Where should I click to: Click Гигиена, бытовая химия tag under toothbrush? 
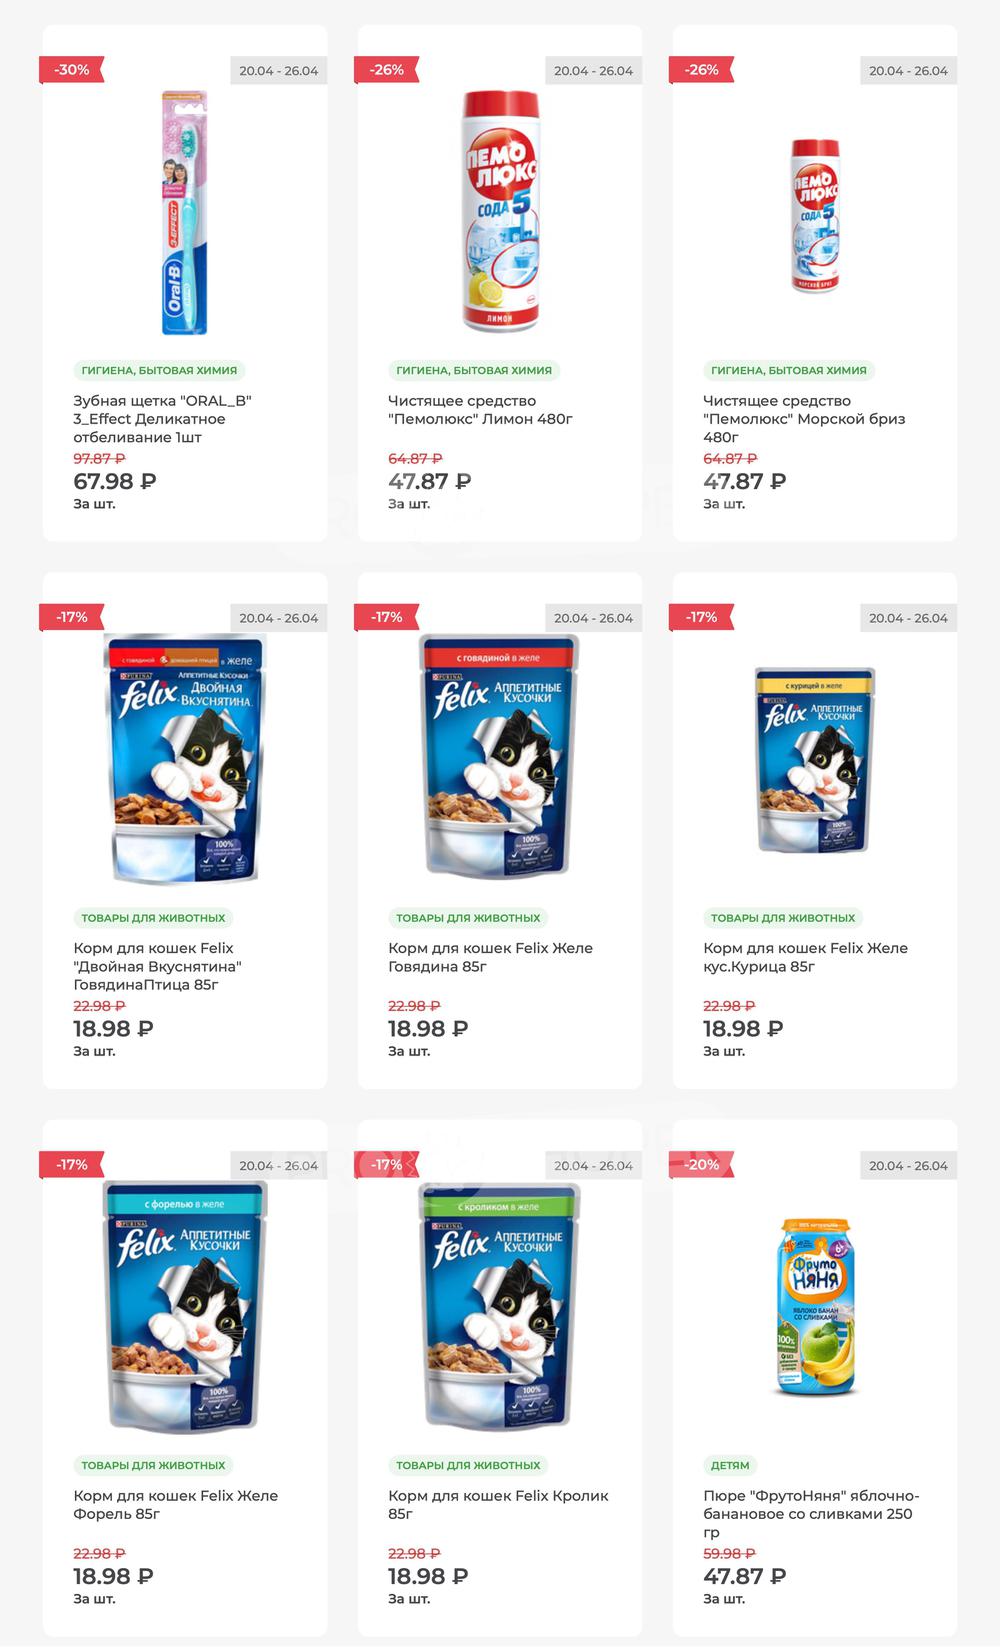[159, 370]
